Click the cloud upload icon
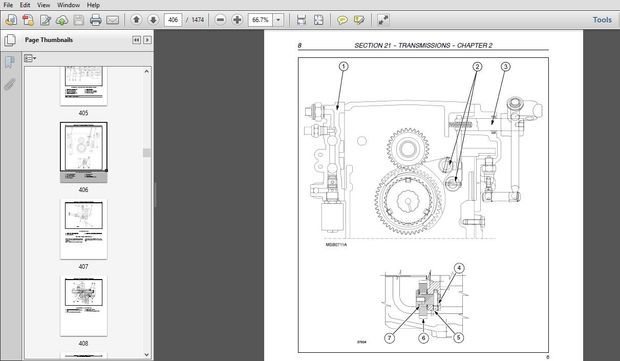This screenshot has height=361, width=620. [62, 20]
